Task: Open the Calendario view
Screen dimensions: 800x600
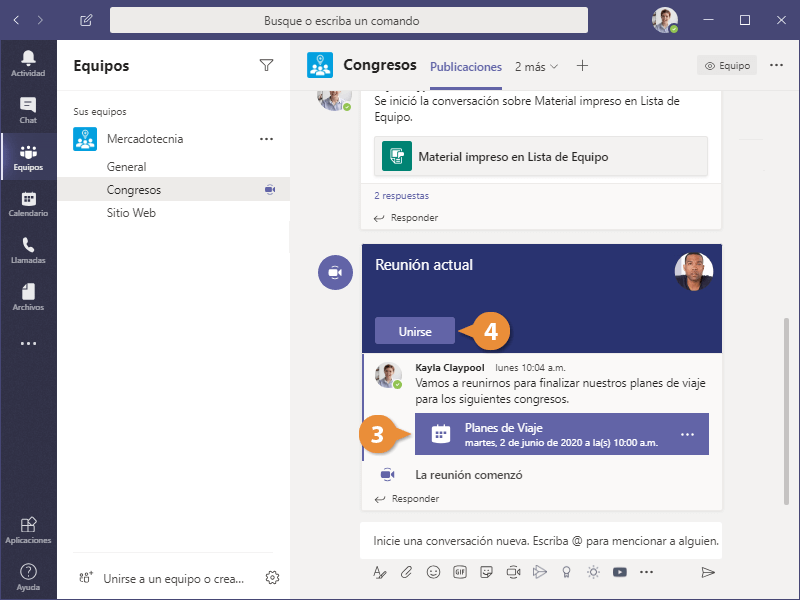Action: [x=28, y=204]
